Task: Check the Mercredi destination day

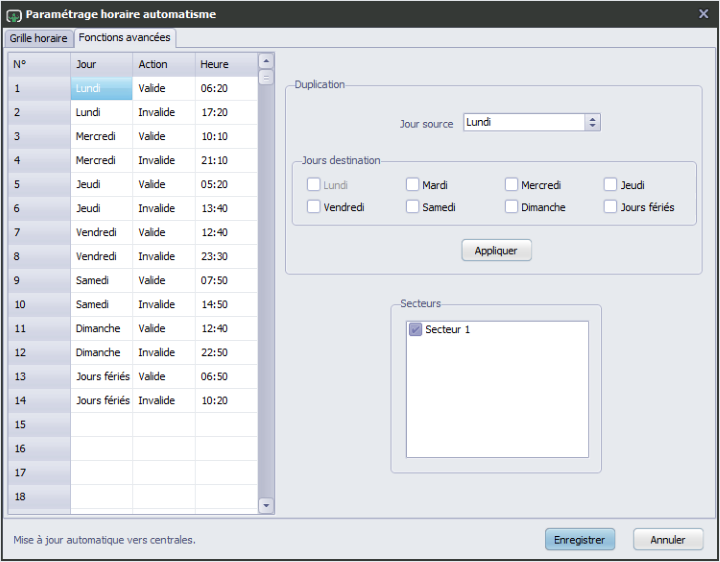Action: [511, 185]
